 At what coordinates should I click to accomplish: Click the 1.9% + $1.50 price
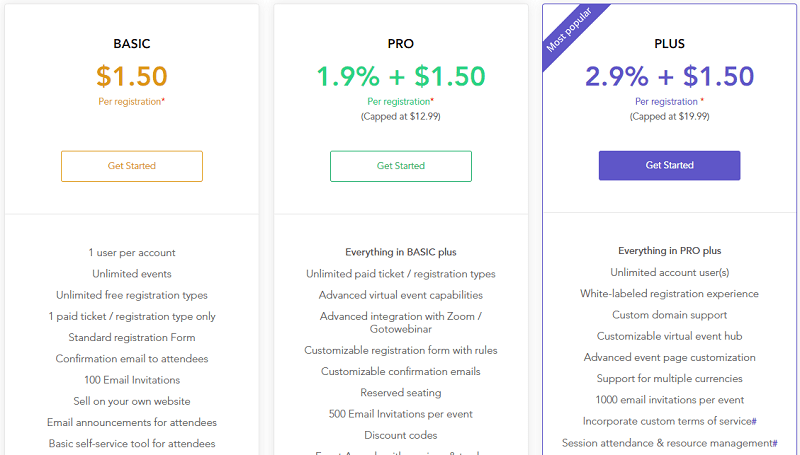(x=401, y=77)
